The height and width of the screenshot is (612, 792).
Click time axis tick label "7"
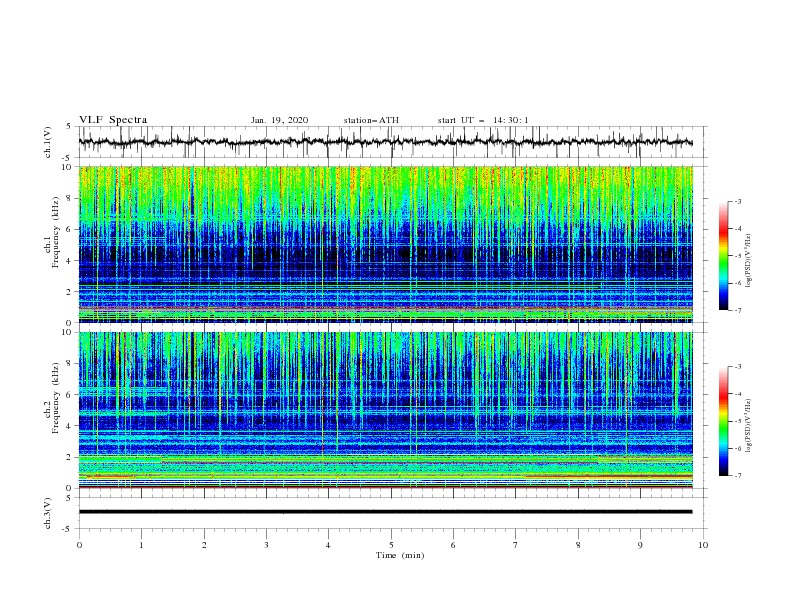[x=516, y=545]
